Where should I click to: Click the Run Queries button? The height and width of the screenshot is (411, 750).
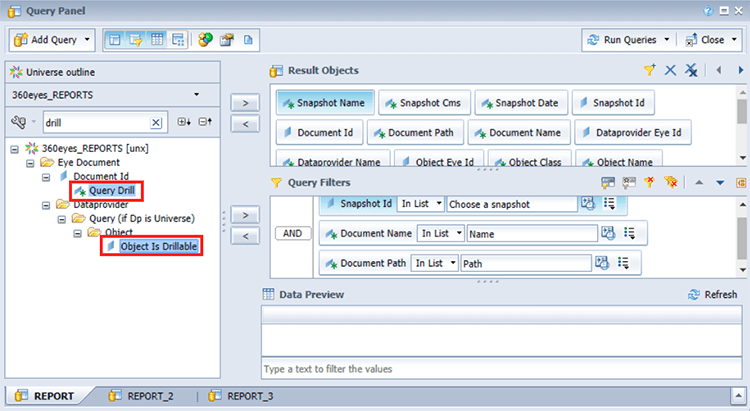[622, 40]
